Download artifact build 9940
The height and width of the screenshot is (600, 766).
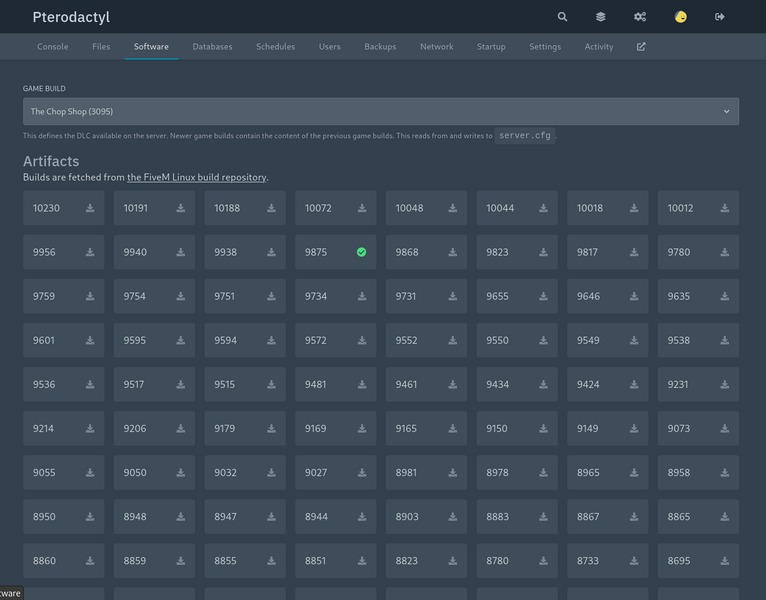coord(181,252)
